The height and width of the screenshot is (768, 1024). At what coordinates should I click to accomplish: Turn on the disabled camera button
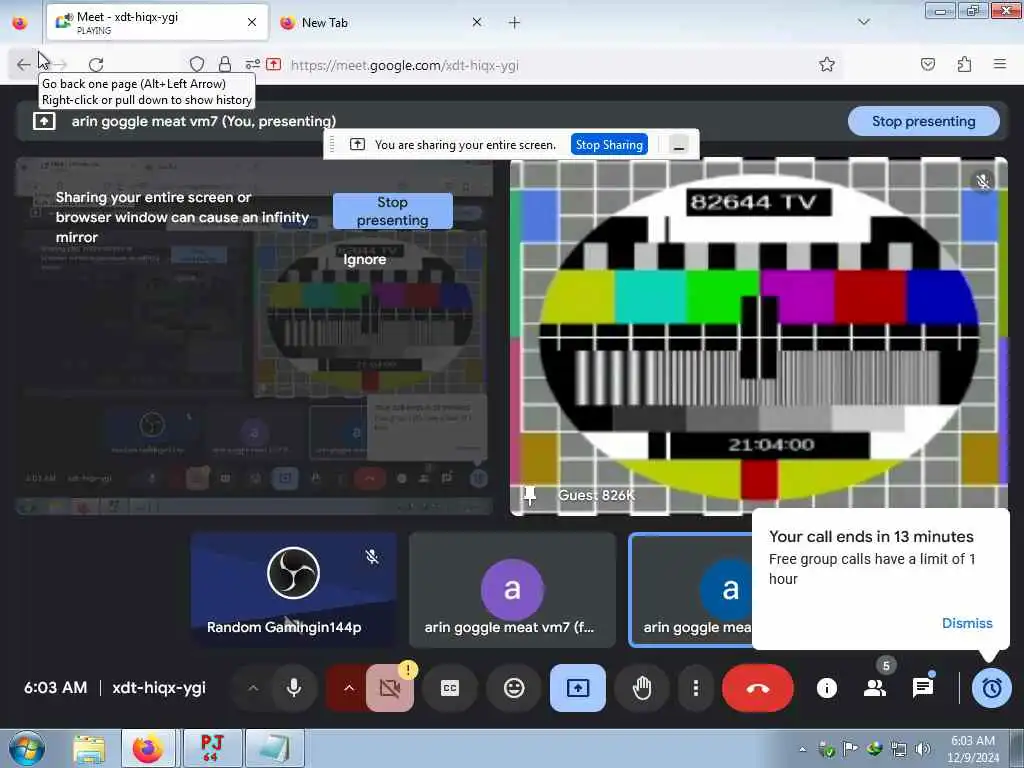pyautogui.click(x=389, y=688)
